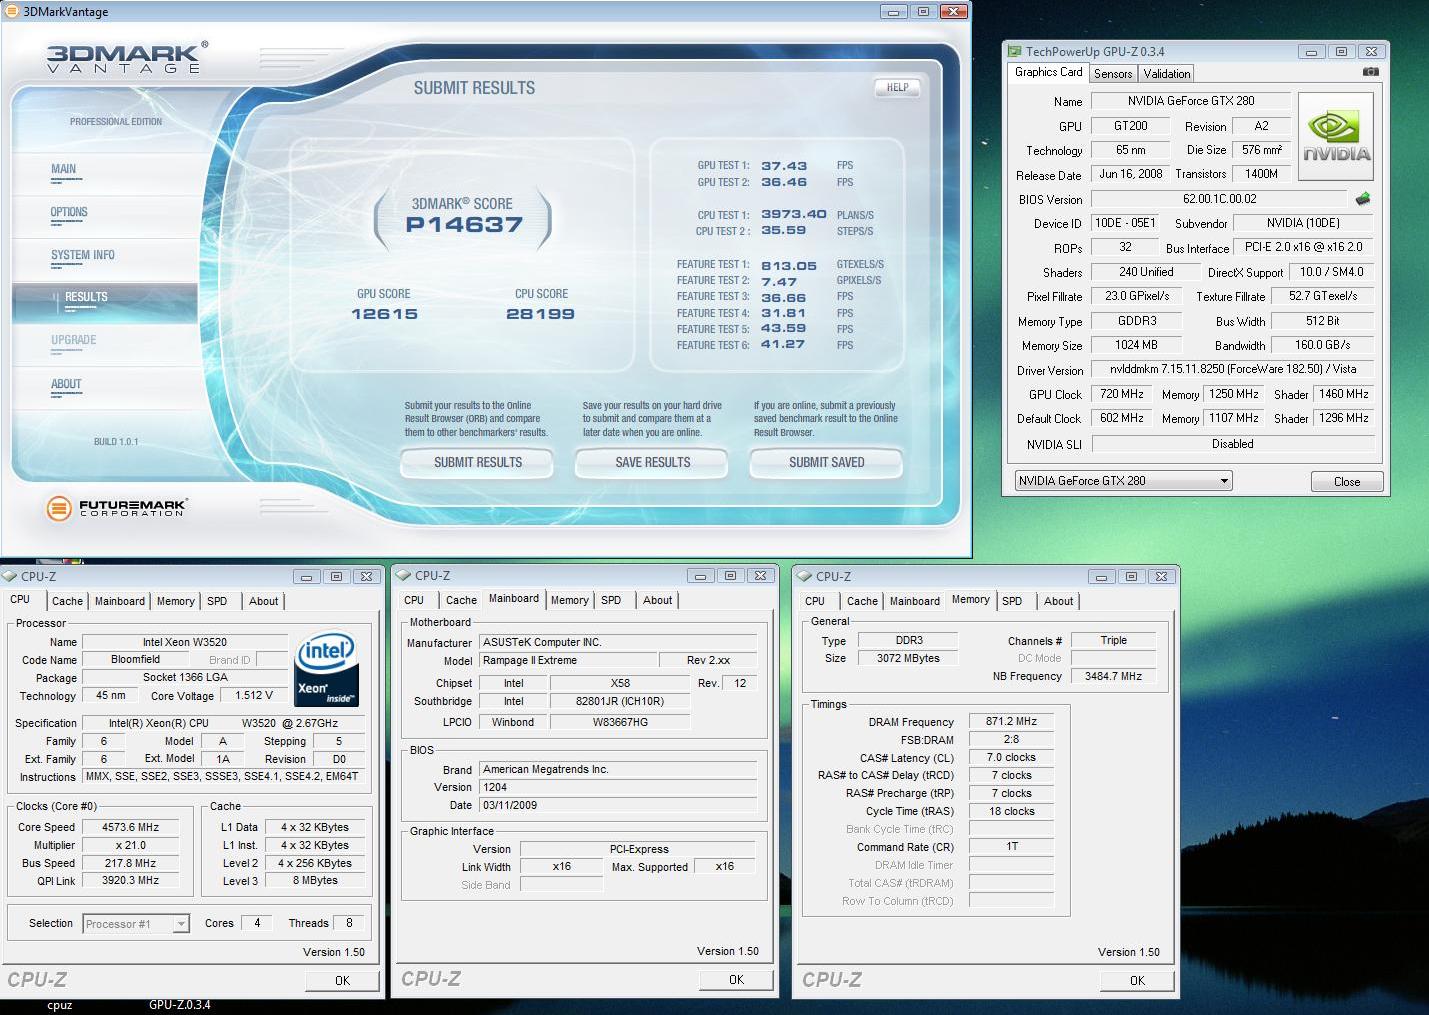This screenshot has width=1429, height=1015.
Task: Click the 3DMark score P14637
Action: [464, 225]
